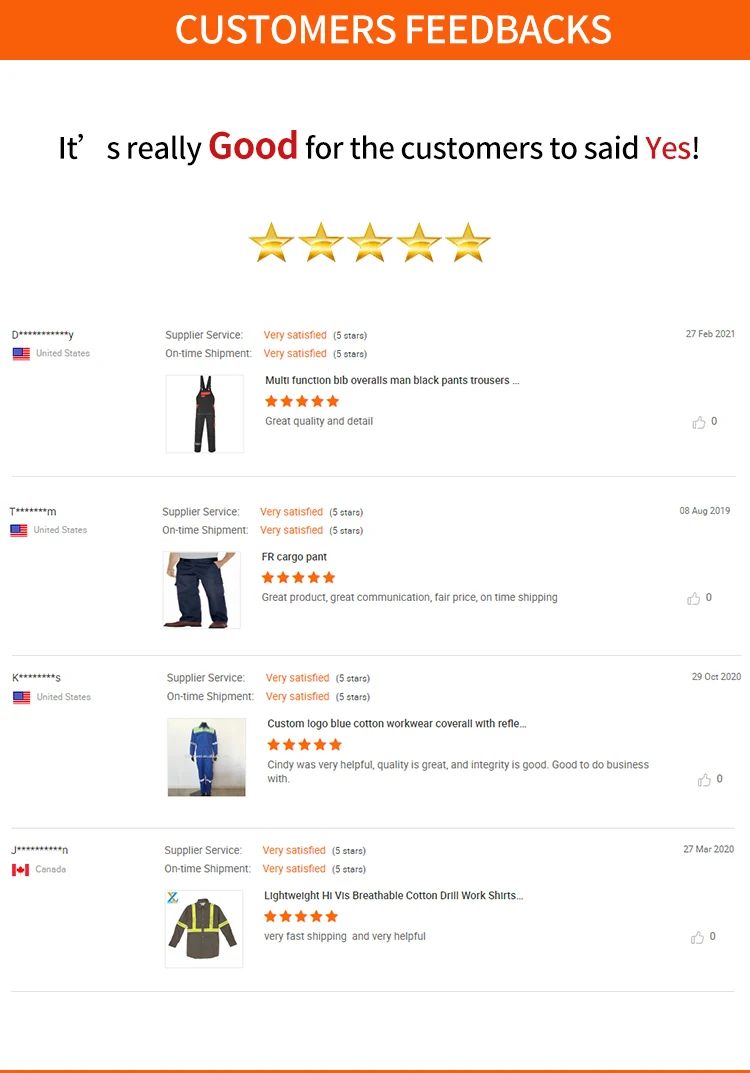Viewport: 750px width, 1073px height.
Task: Click thumbs-up on K***s's coverall review
Action: (705, 780)
